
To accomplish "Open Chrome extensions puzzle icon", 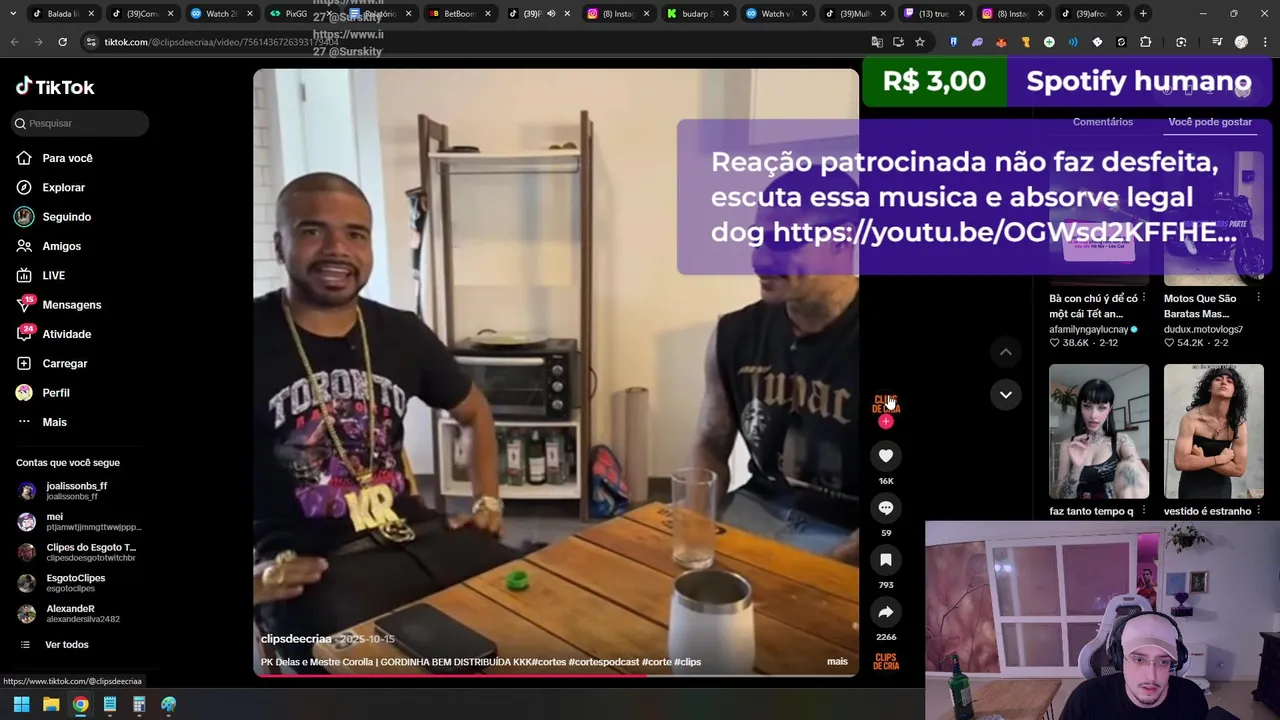I will 1146,42.
